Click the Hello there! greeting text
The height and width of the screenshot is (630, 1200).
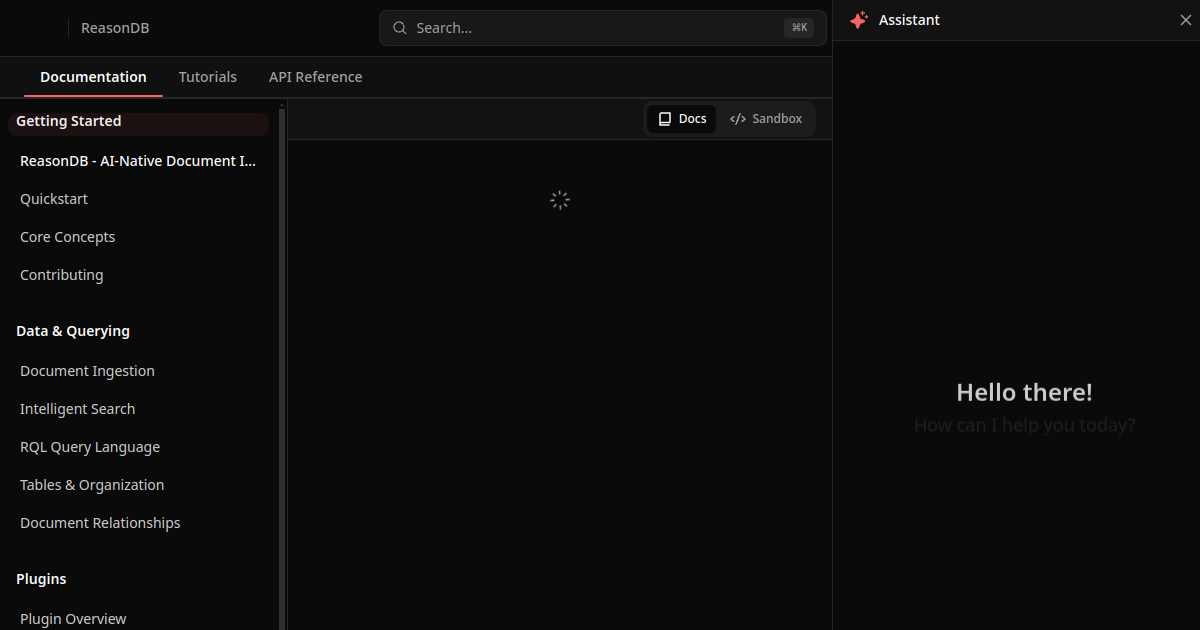click(1024, 392)
